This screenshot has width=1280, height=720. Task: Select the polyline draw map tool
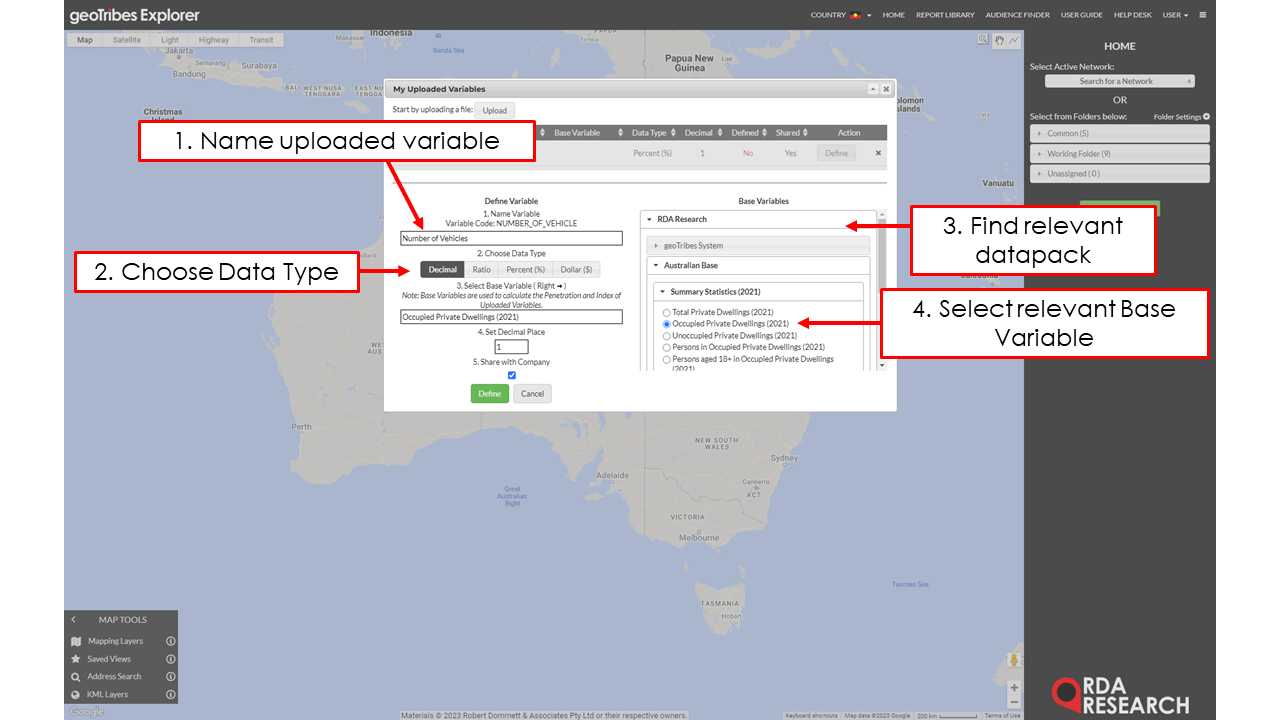pyautogui.click(x=1014, y=40)
